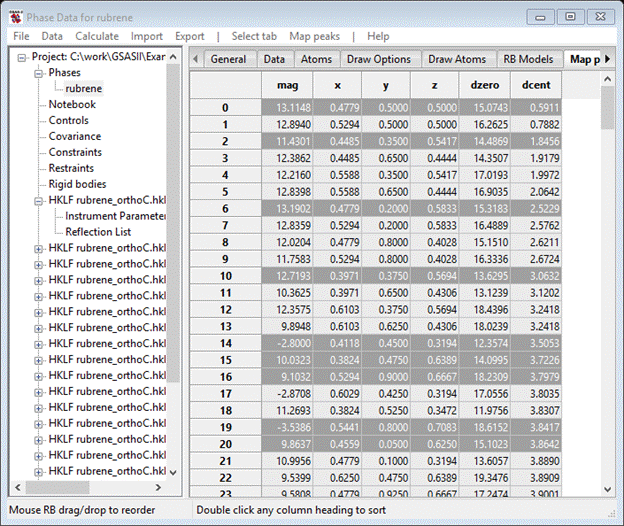The height and width of the screenshot is (526, 624).
Task: Open the Calculate menu
Action: pos(96,36)
